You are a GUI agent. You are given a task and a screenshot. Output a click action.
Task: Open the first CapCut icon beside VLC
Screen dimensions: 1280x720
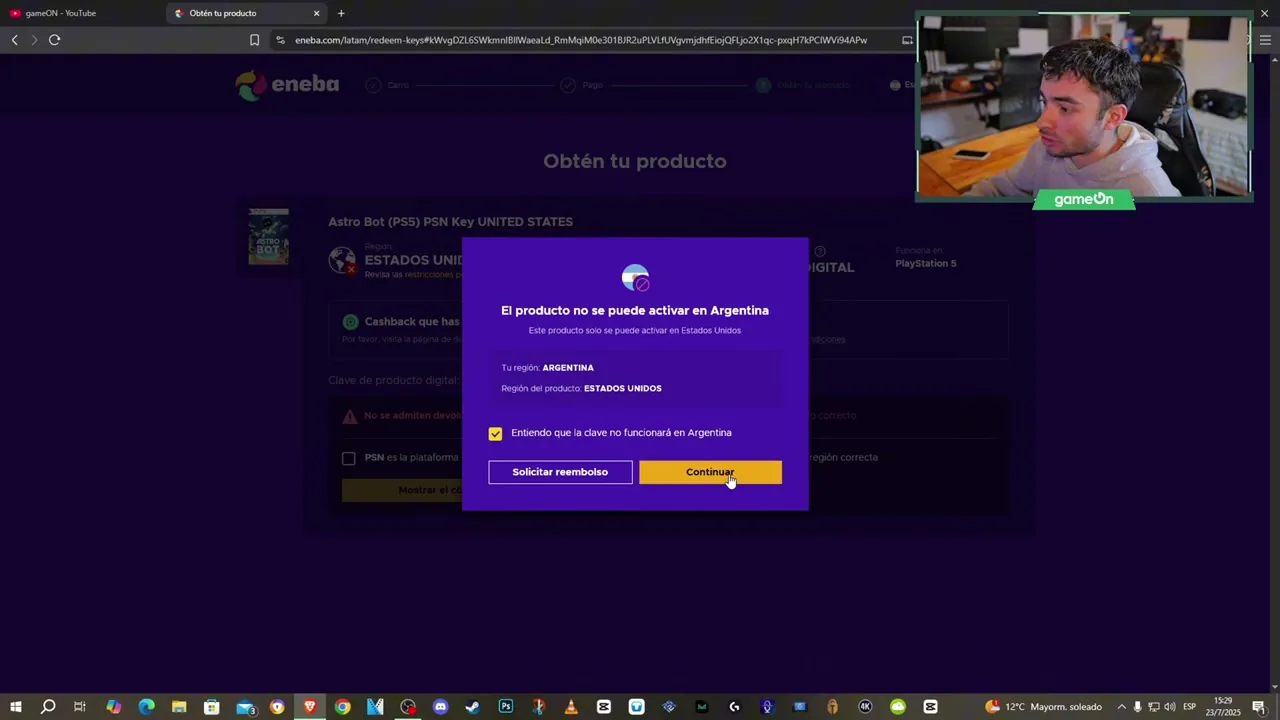pyautogui.click(x=604, y=707)
